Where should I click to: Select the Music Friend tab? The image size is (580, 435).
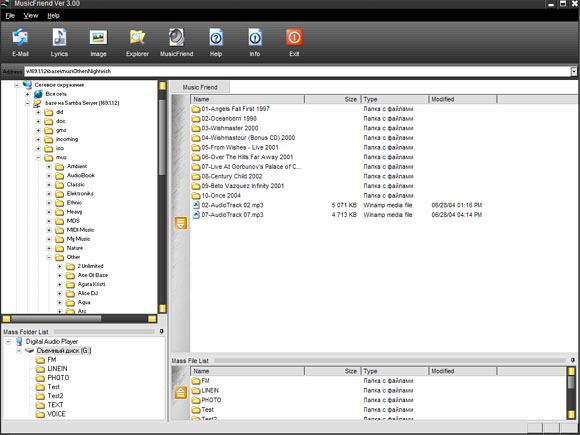pyautogui.click(x=200, y=87)
